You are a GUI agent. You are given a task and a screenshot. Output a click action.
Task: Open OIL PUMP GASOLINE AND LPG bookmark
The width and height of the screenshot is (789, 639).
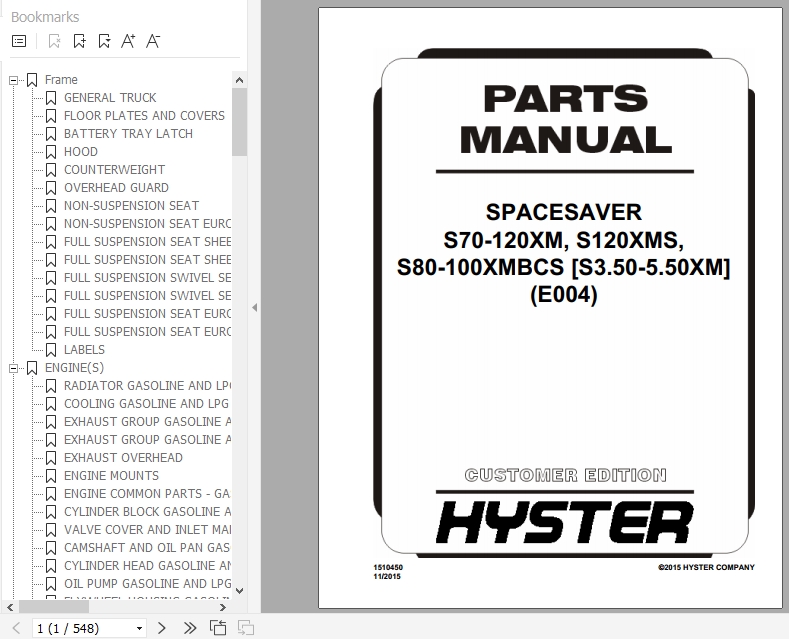(x=147, y=584)
